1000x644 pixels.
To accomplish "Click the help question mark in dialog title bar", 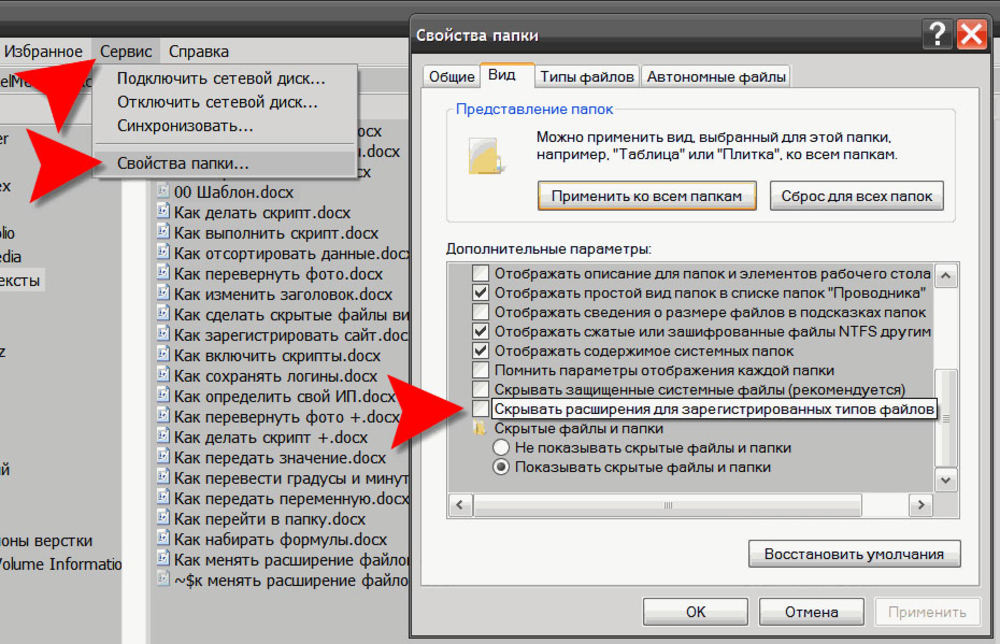I will (x=937, y=35).
